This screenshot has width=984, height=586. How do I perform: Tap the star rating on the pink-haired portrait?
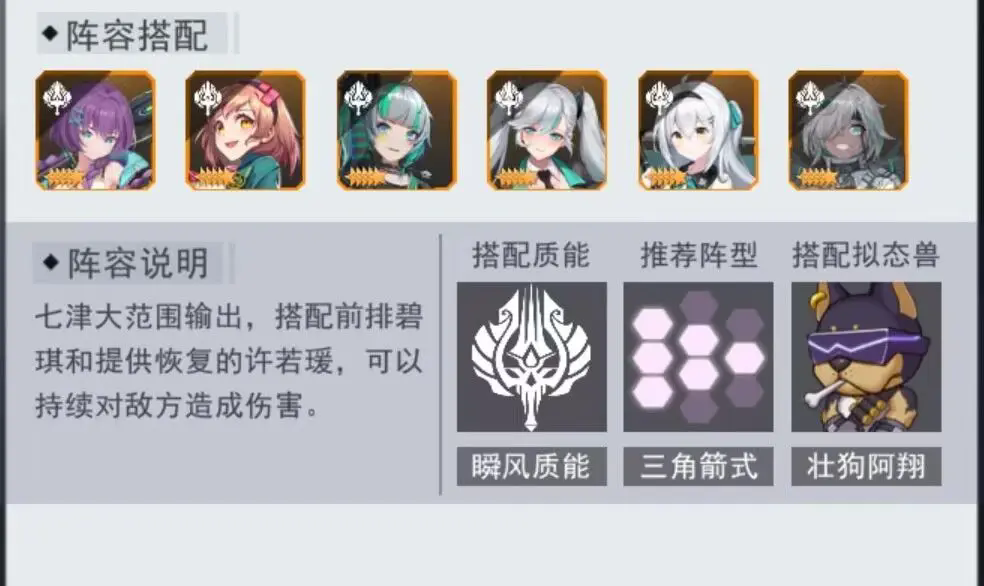pyautogui.click(x=213, y=178)
